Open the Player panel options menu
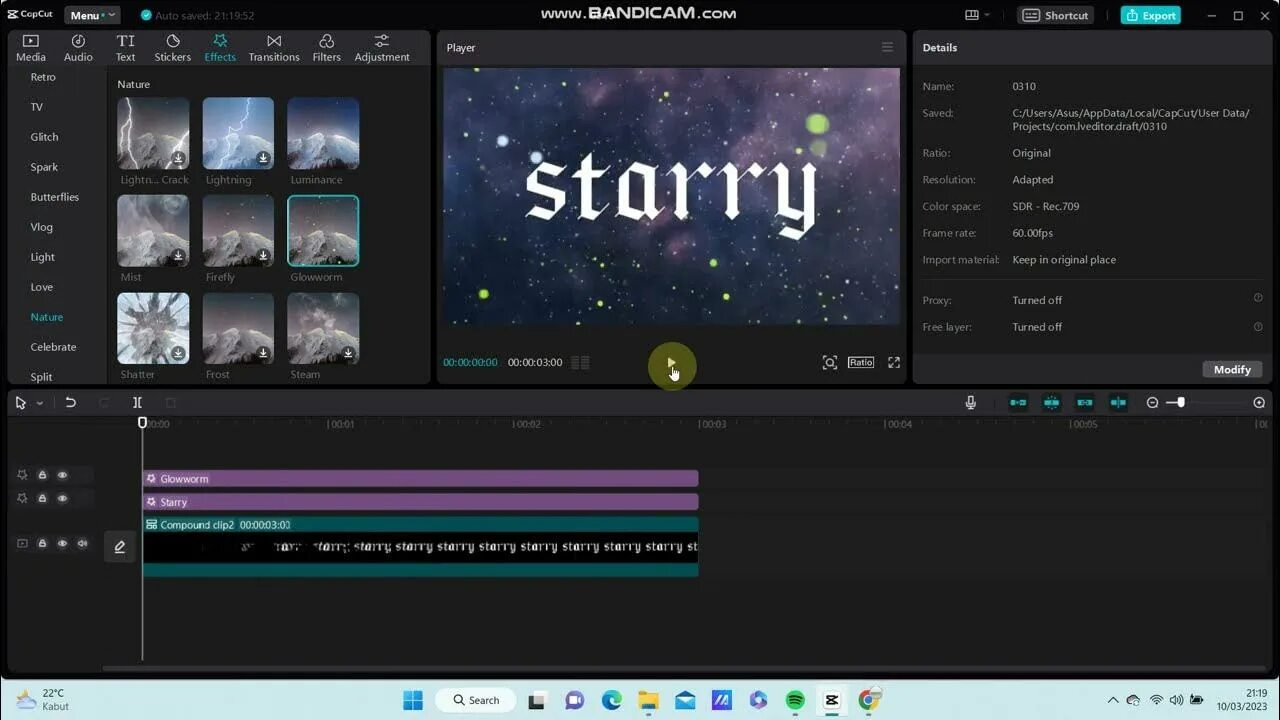The height and width of the screenshot is (720, 1280). [x=887, y=47]
